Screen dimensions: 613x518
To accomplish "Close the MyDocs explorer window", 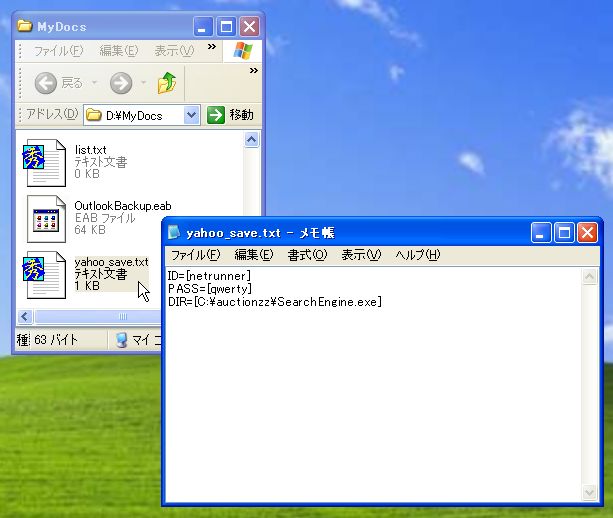I will [x=249, y=27].
